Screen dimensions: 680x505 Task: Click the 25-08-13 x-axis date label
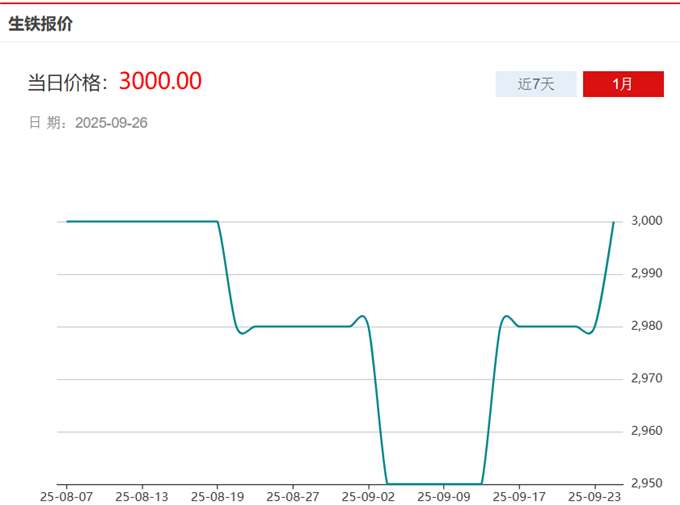(142, 495)
